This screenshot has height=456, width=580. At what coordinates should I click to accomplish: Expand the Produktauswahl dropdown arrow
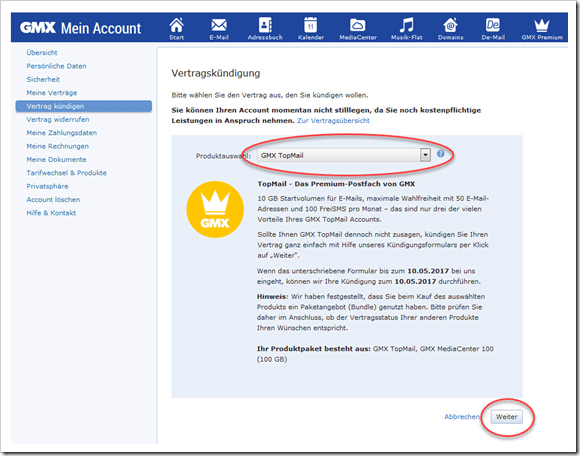coord(425,155)
